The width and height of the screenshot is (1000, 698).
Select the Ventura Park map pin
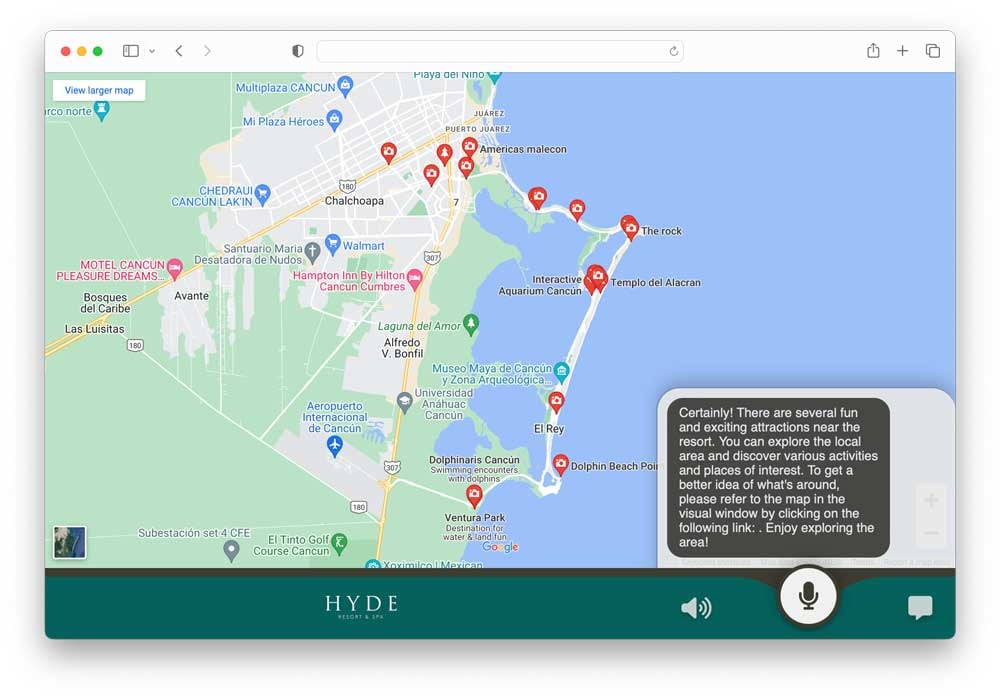coord(474,495)
